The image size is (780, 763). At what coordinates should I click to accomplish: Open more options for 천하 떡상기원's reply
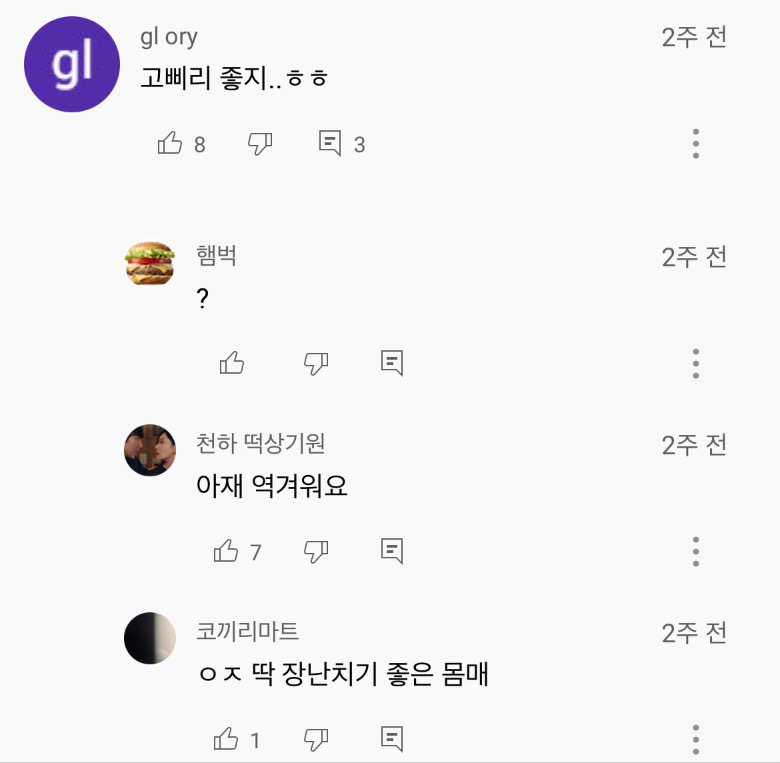click(x=696, y=551)
